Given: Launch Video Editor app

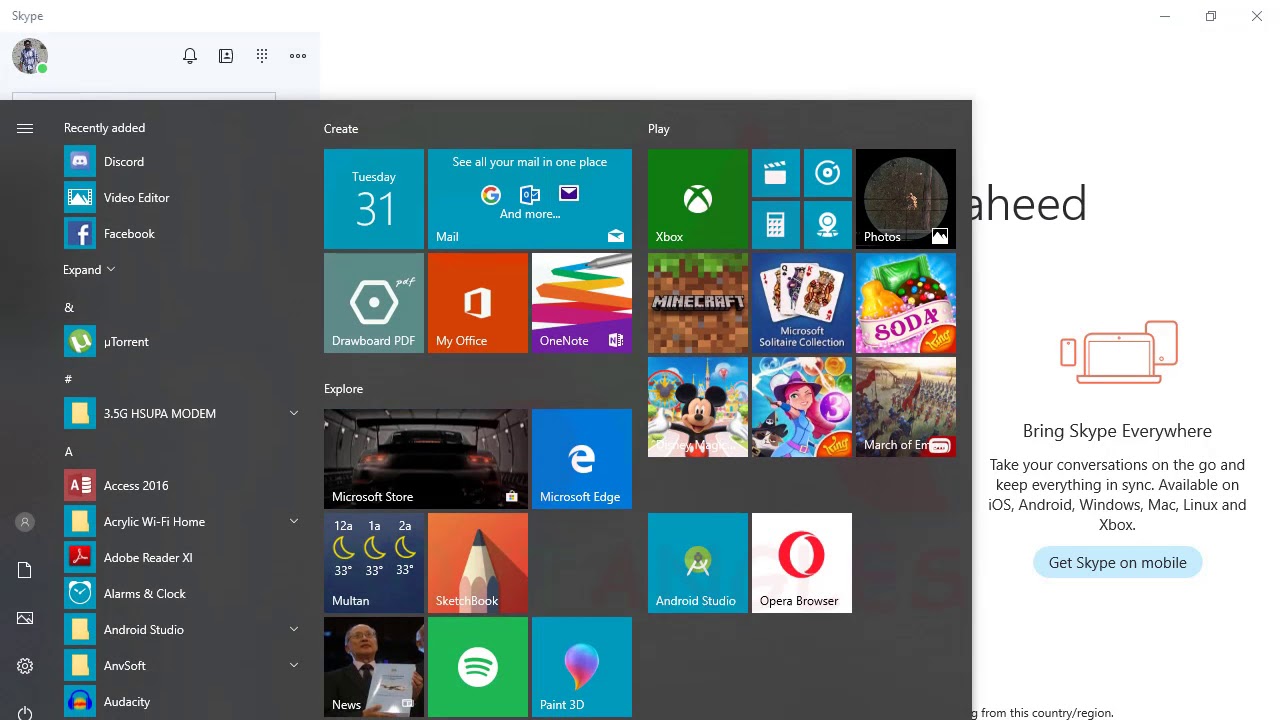Looking at the screenshot, I should [x=180, y=197].
